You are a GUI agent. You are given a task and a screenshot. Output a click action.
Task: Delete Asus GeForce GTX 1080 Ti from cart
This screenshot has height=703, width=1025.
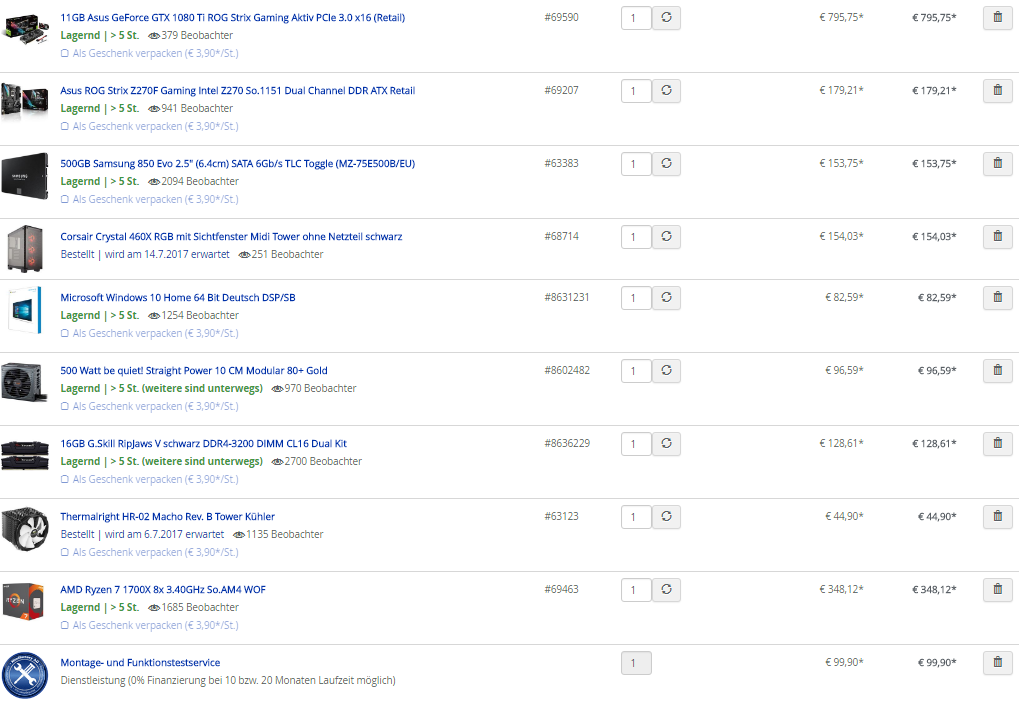point(998,18)
